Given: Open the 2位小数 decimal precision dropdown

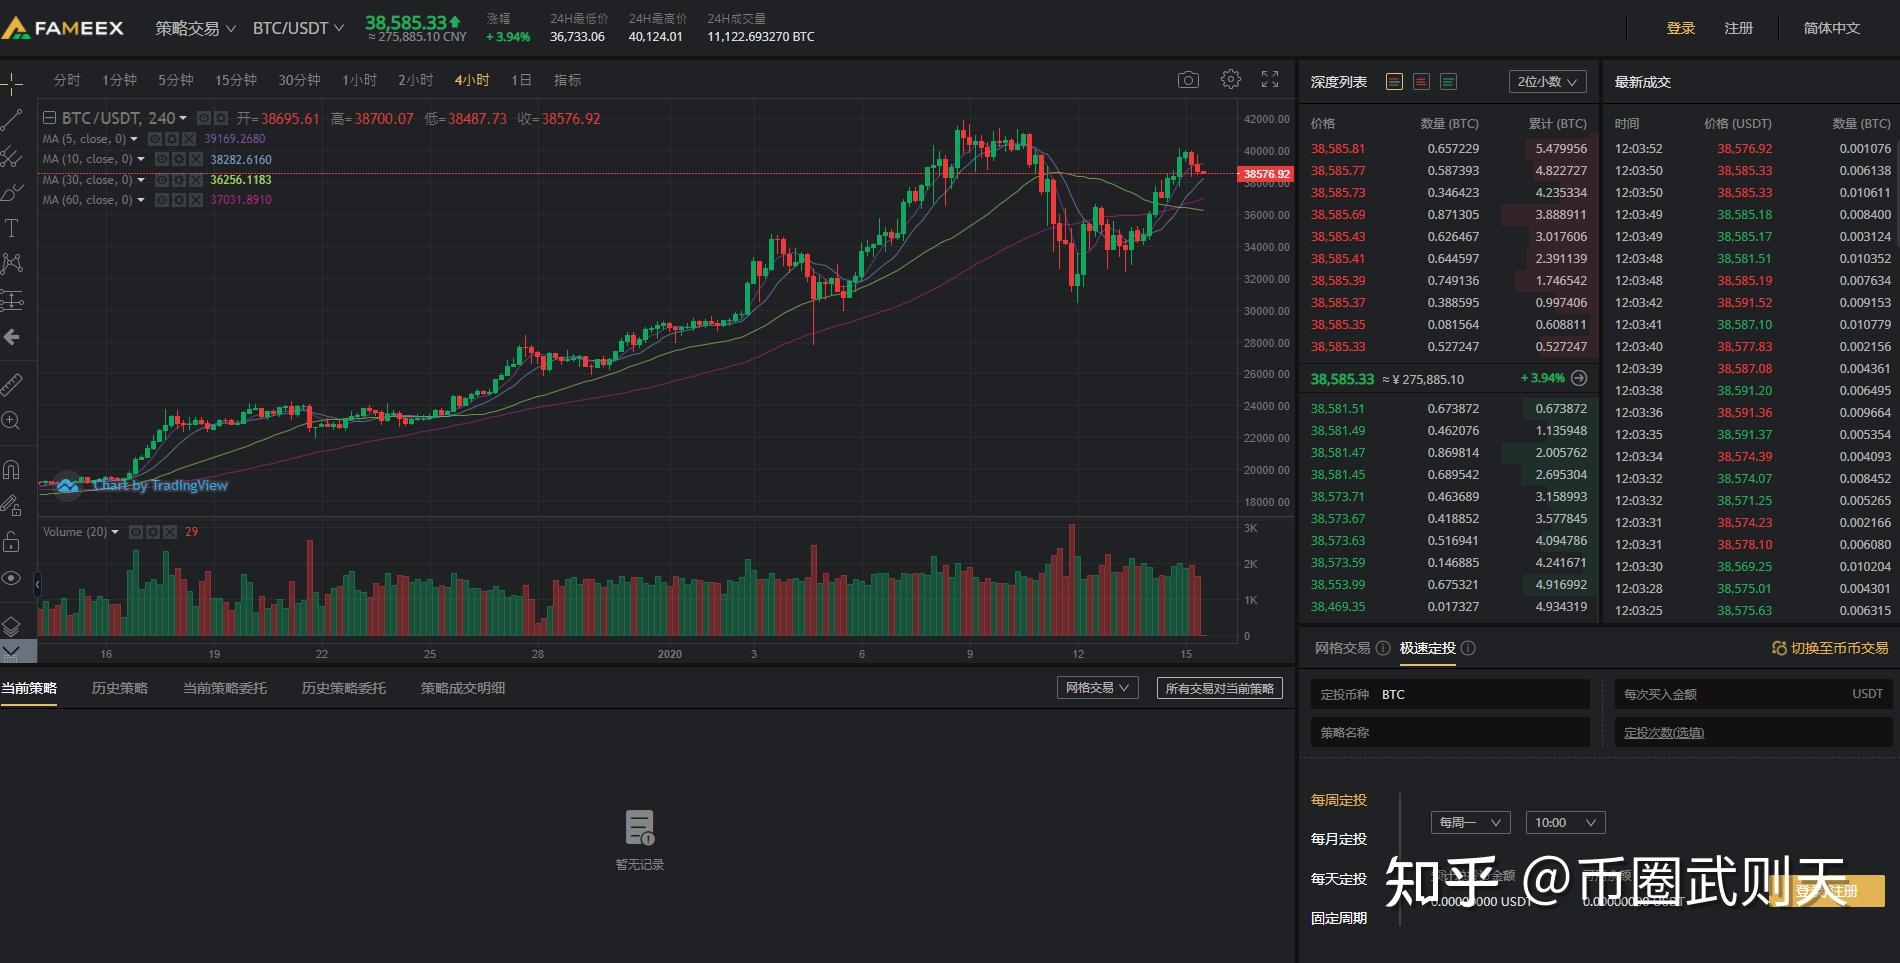Looking at the screenshot, I should [1547, 82].
